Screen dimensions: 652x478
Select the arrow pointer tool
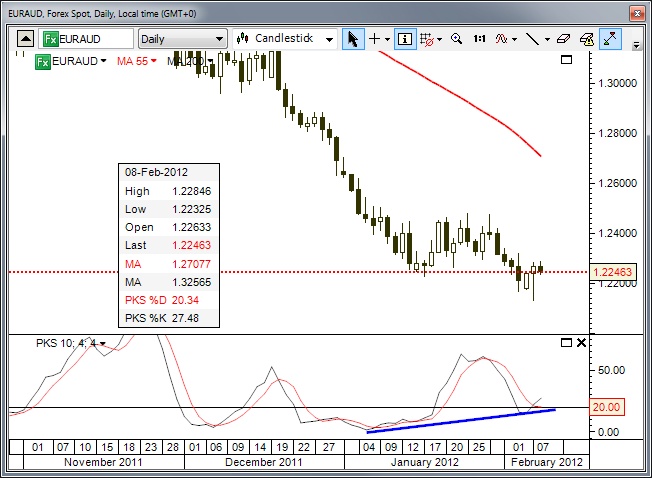coord(353,39)
